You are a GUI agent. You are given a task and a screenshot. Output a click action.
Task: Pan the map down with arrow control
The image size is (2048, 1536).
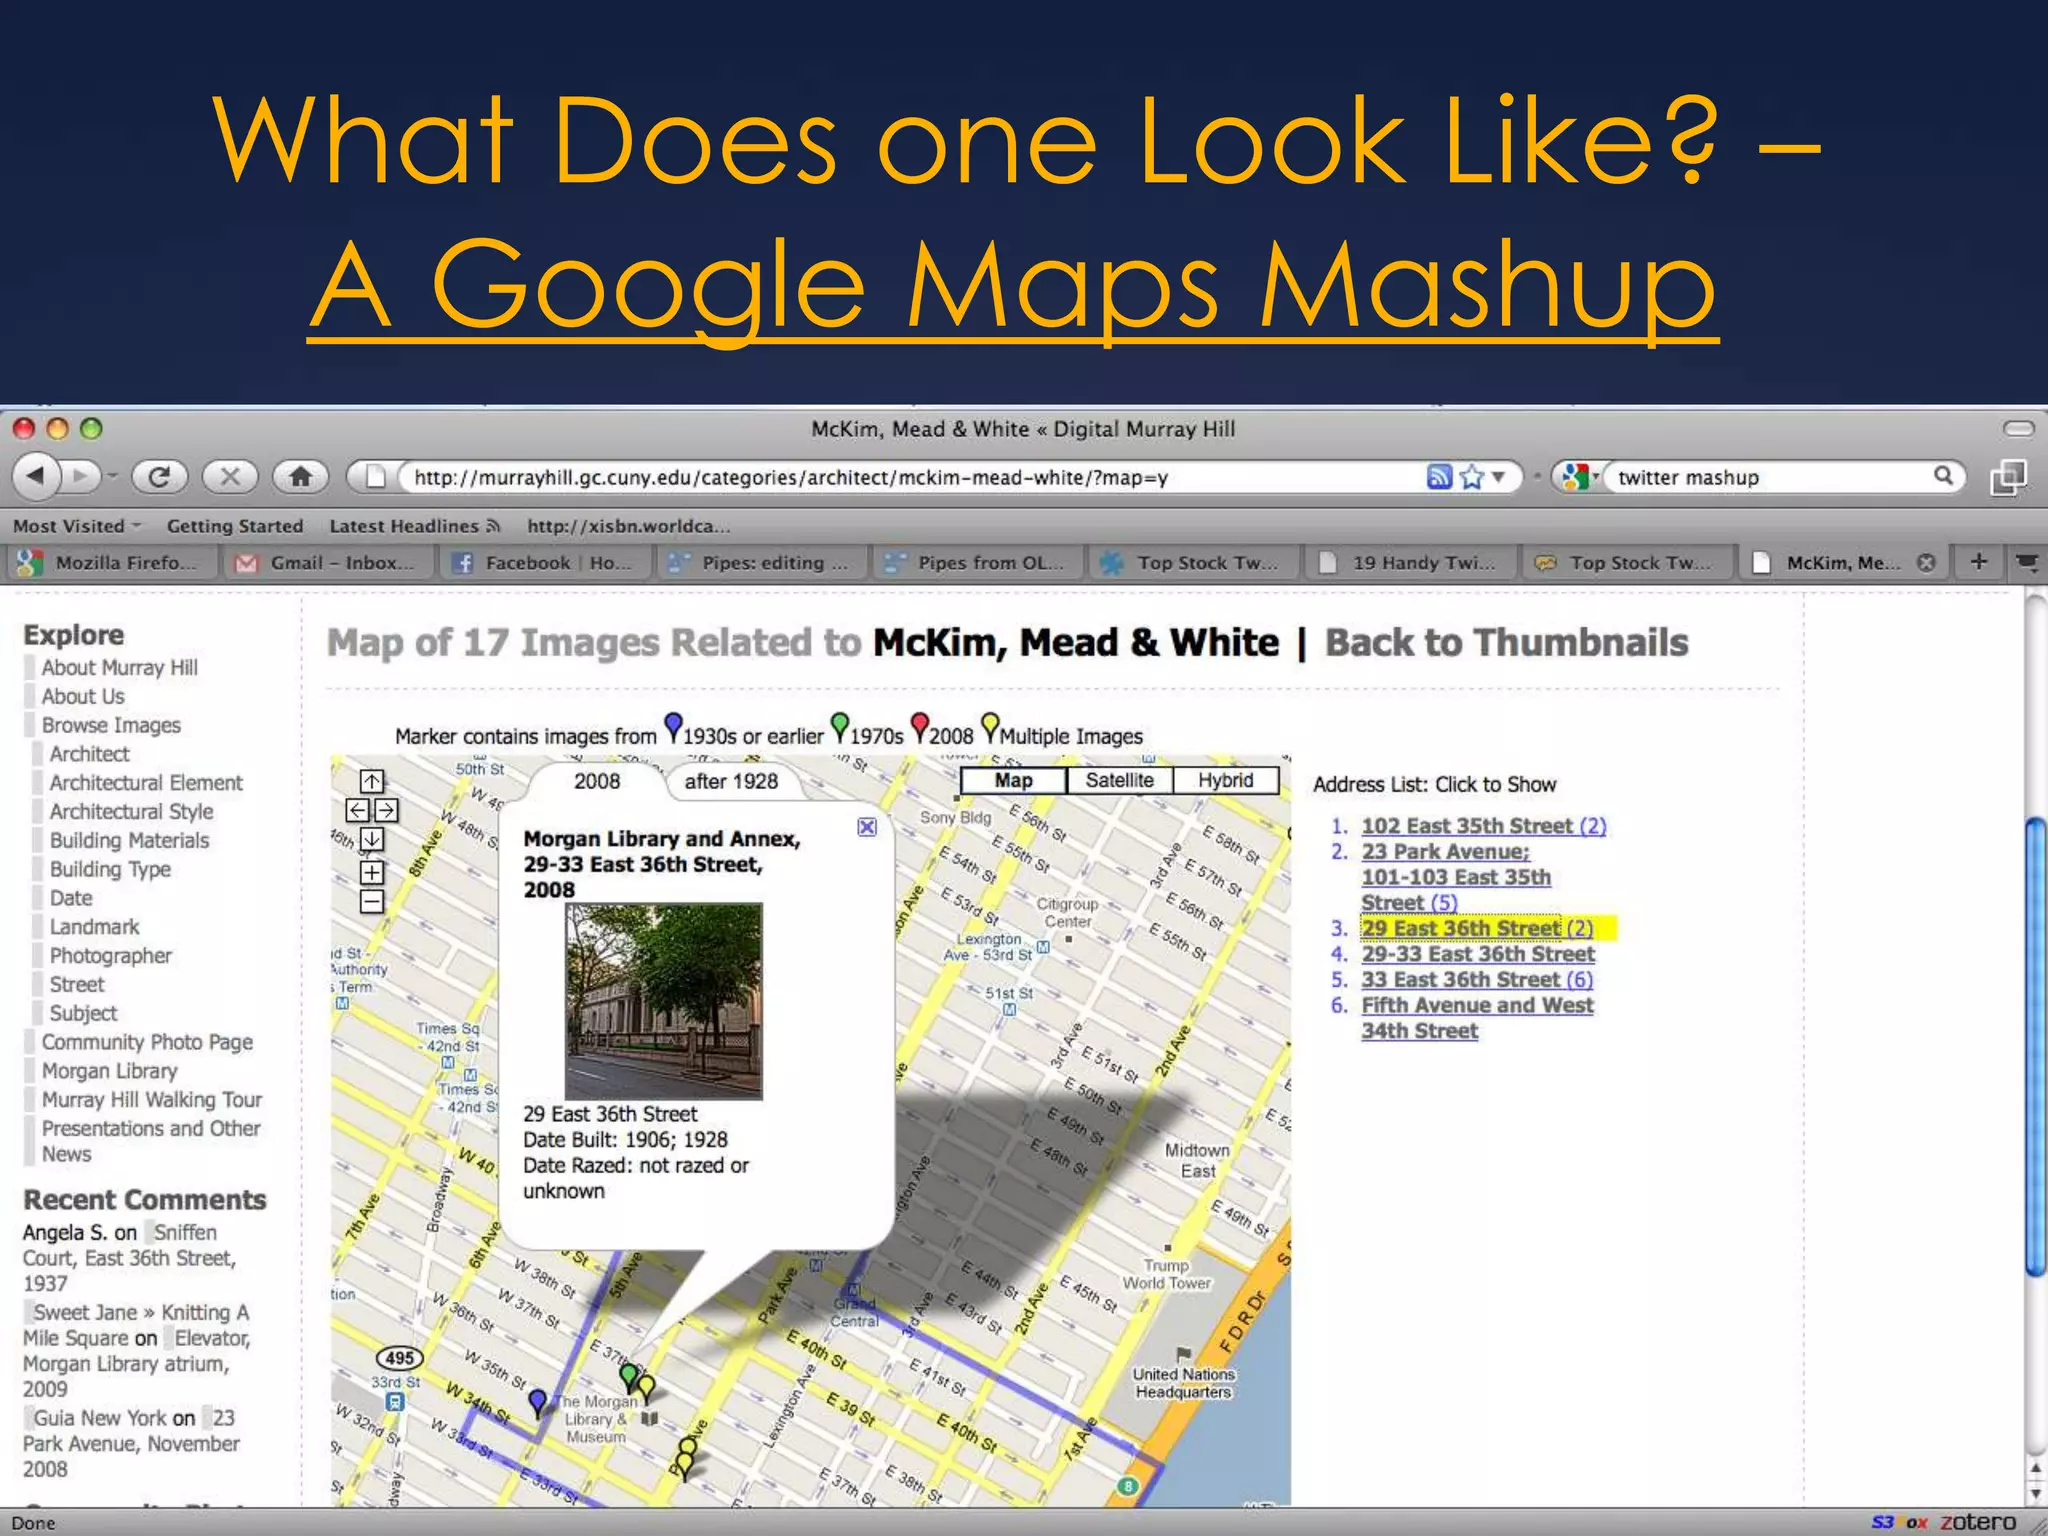pyautogui.click(x=372, y=839)
